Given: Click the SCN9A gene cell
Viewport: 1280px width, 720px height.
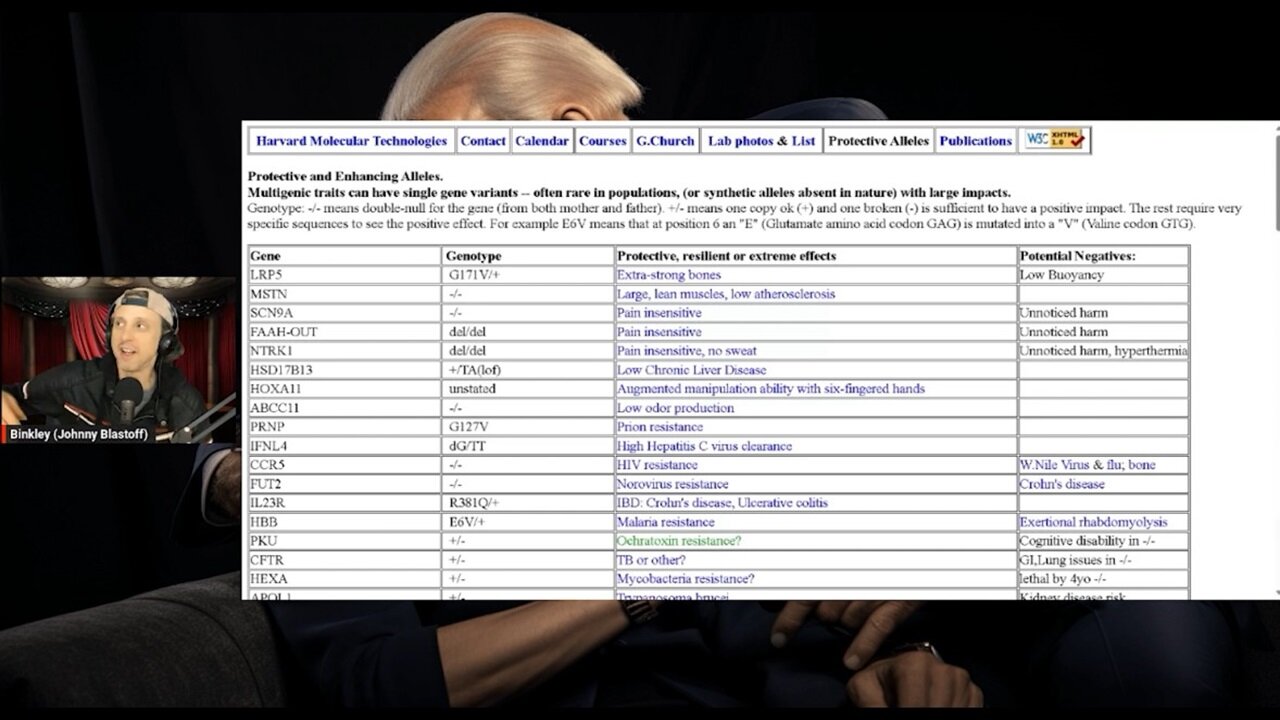Looking at the screenshot, I should (345, 313).
